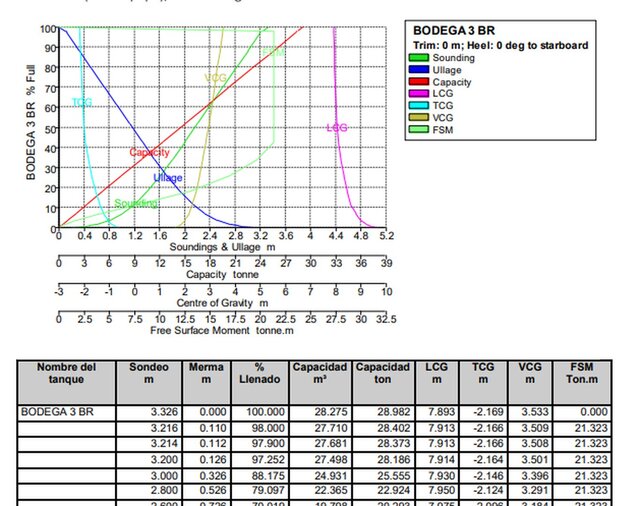Click the 'Soundings & Ullage m' axis title
Image resolution: width=640 pixels, height=506 pixels.
pos(222,247)
